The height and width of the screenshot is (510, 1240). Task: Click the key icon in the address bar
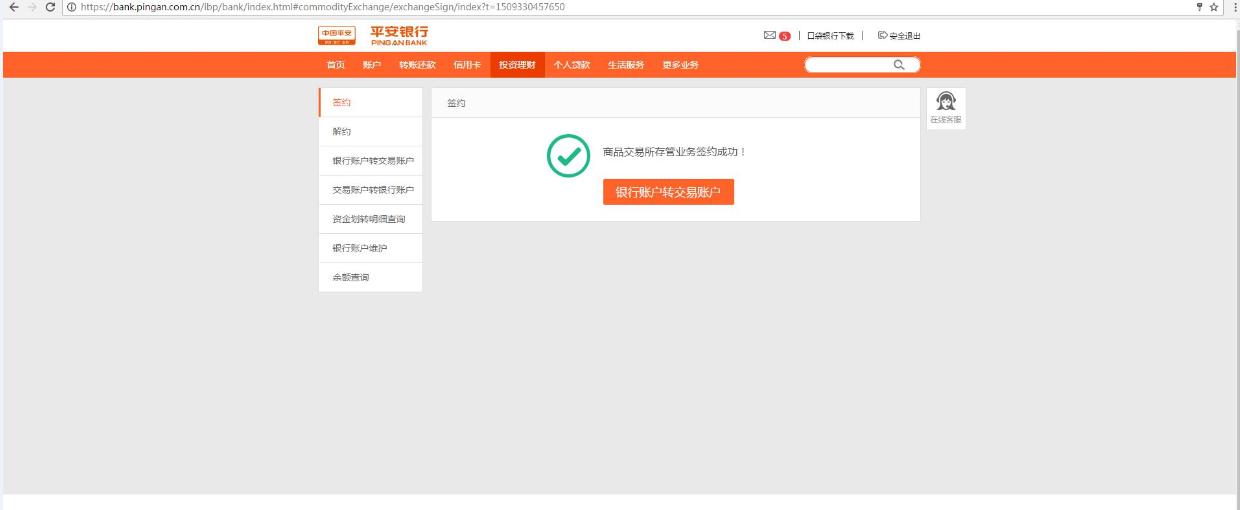pyautogui.click(x=1199, y=7)
